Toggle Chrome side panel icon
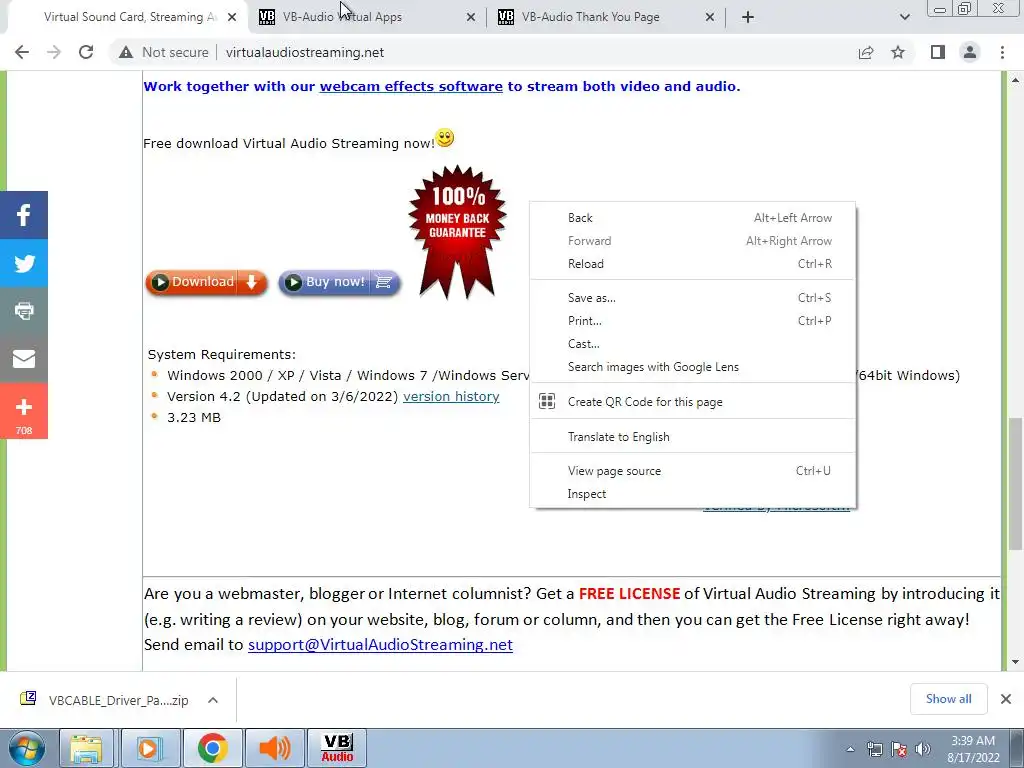 pos(938,52)
